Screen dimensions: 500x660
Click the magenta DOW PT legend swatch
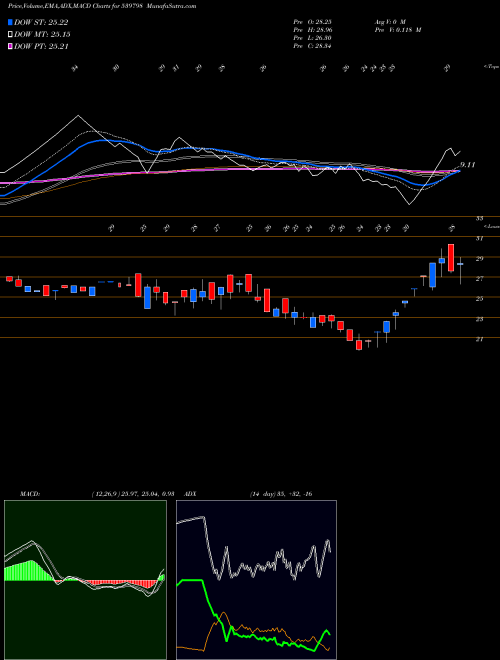(x=10, y=46)
